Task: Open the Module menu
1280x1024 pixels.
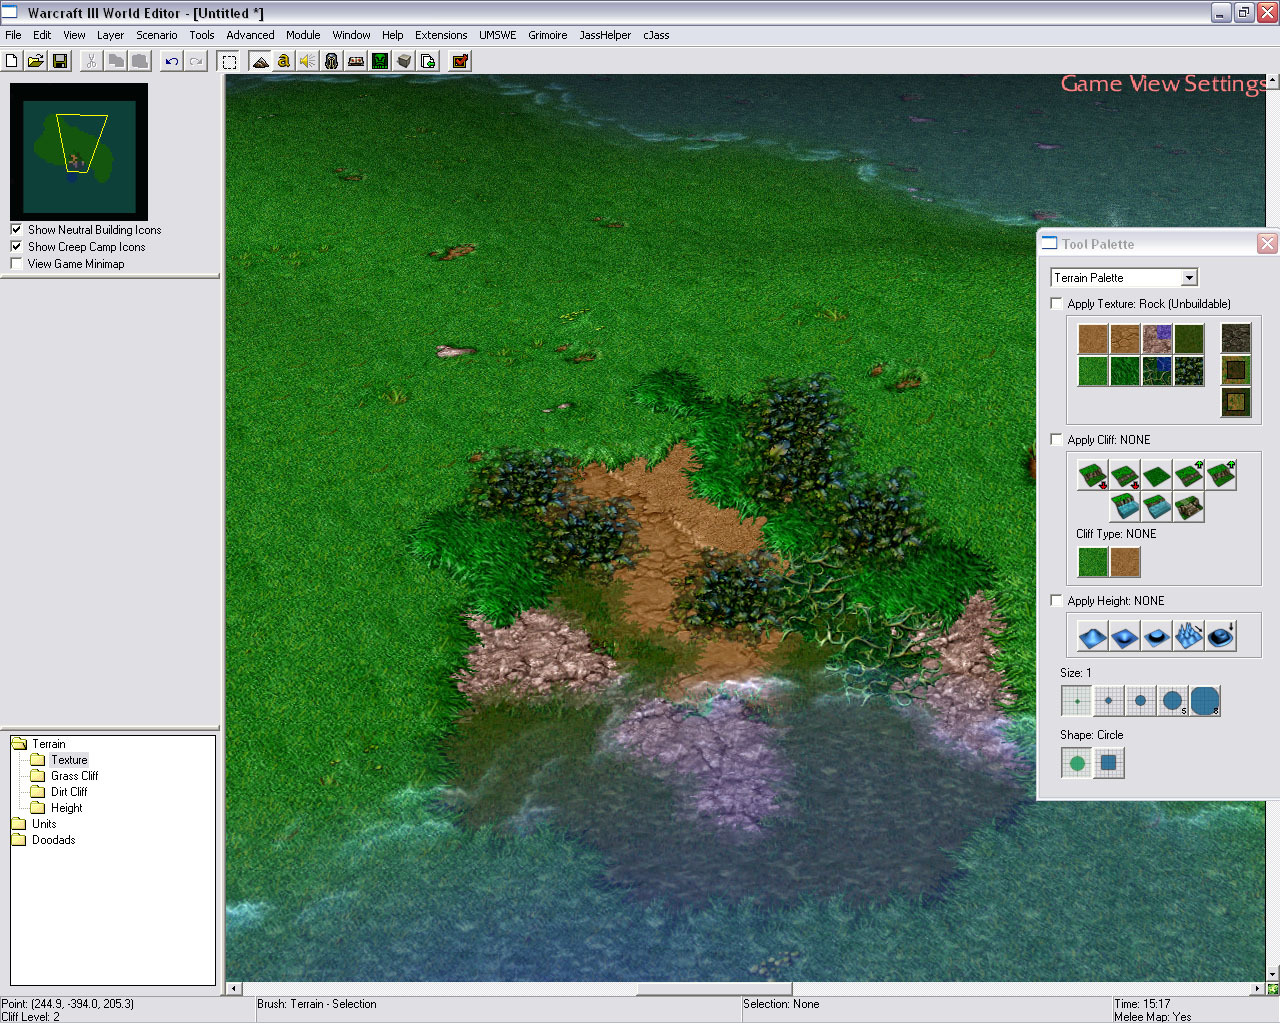Action: [303, 35]
